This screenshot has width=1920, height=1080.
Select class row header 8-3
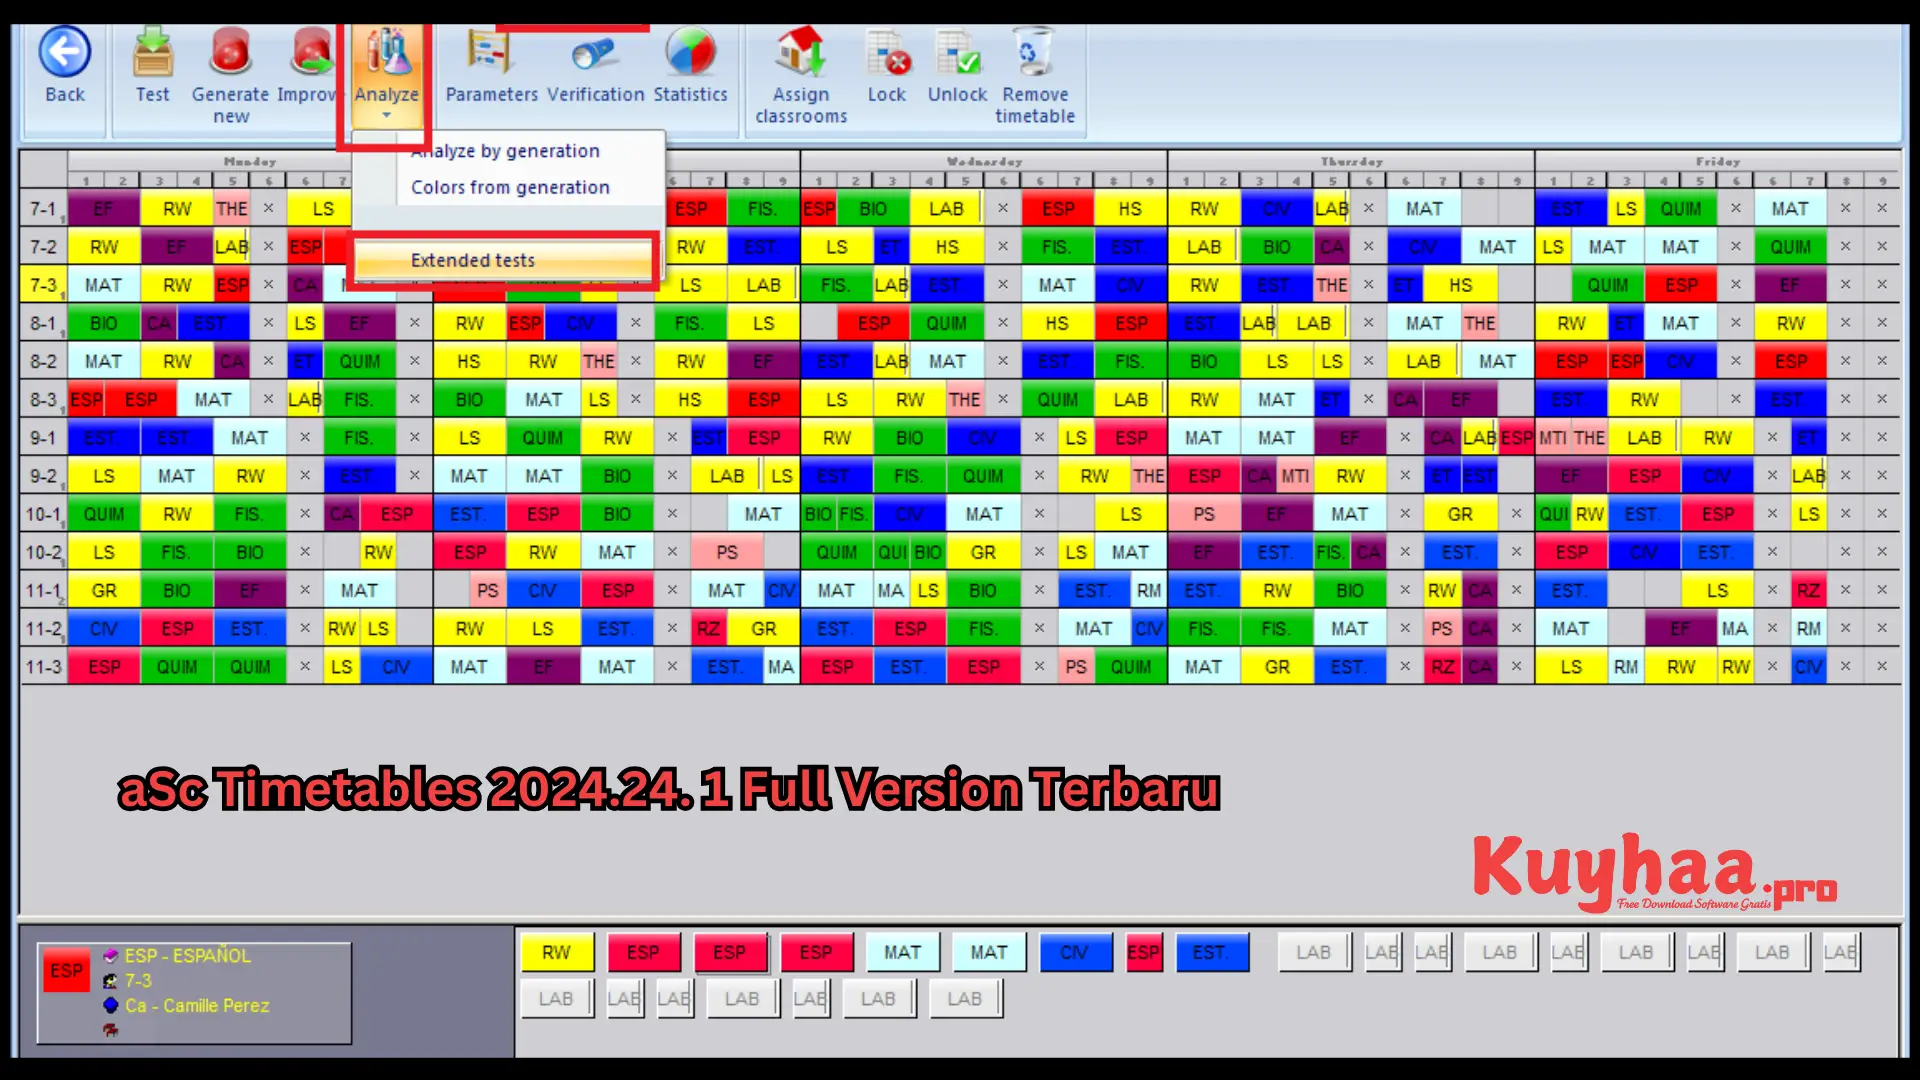(43, 399)
